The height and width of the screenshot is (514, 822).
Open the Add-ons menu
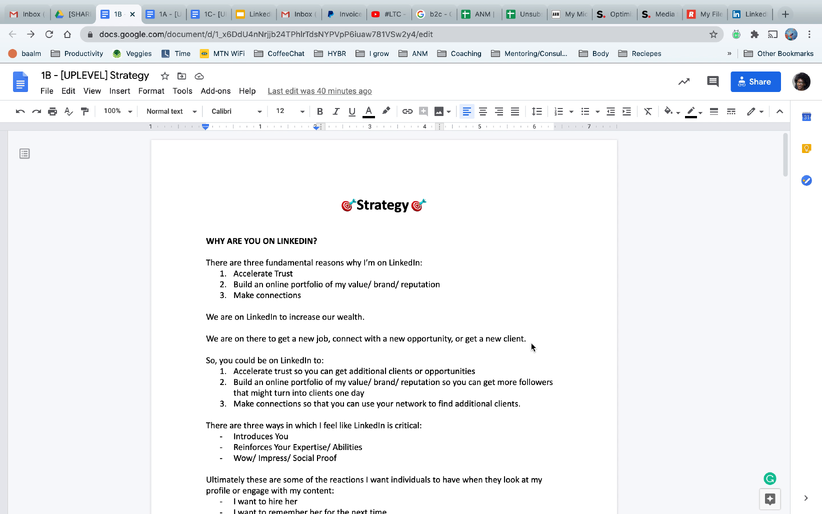pos(215,91)
